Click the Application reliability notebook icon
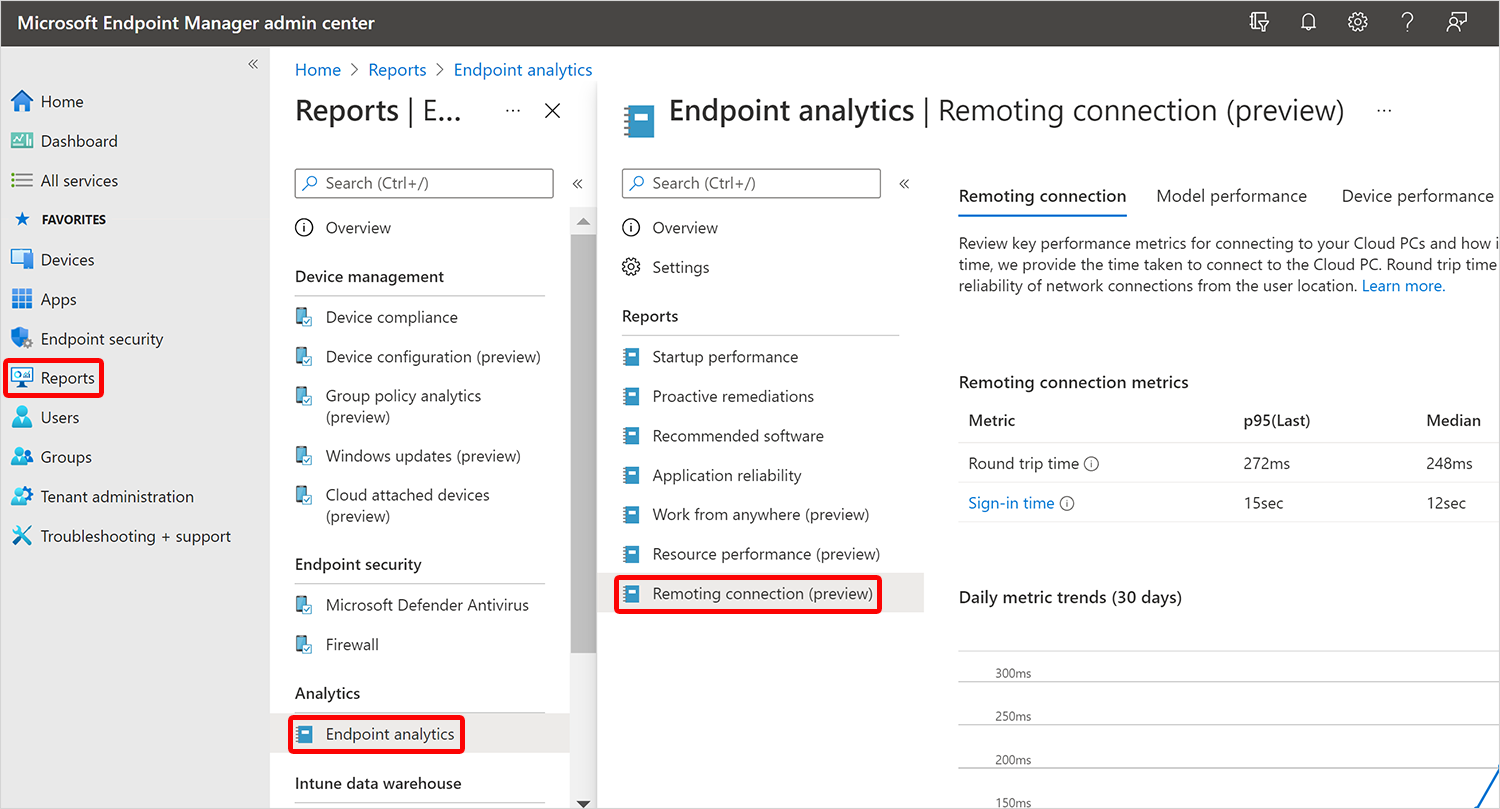 pos(631,476)
